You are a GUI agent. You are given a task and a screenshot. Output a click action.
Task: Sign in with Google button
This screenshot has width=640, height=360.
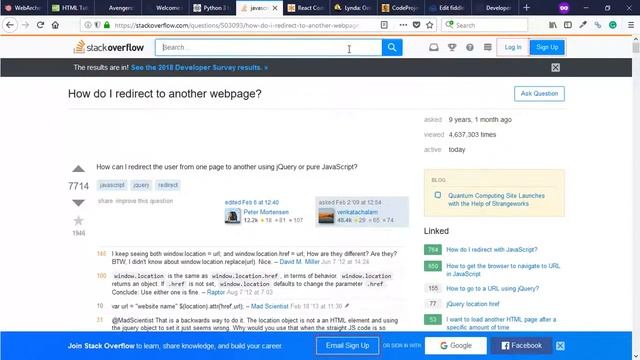[456, 346]
